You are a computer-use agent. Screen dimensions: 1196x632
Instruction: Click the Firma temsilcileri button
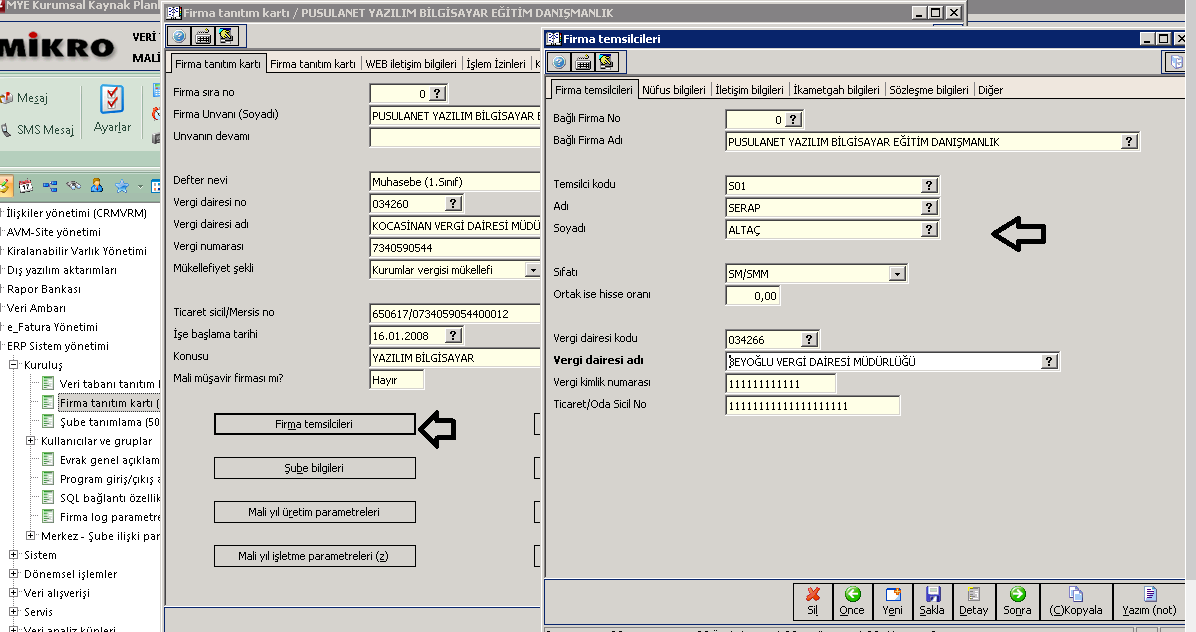pos(314,424)
